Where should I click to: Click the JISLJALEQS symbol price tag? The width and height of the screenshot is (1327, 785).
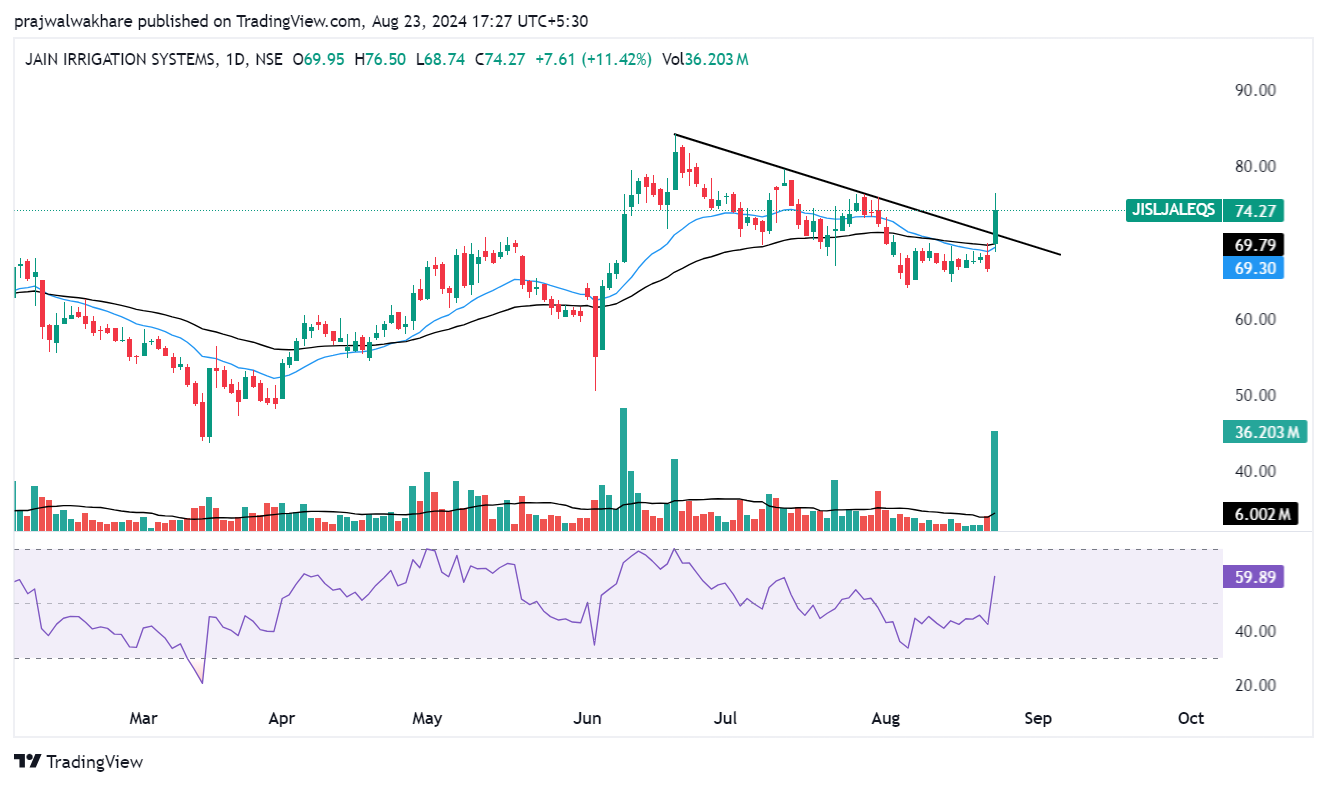[1173, 210]
